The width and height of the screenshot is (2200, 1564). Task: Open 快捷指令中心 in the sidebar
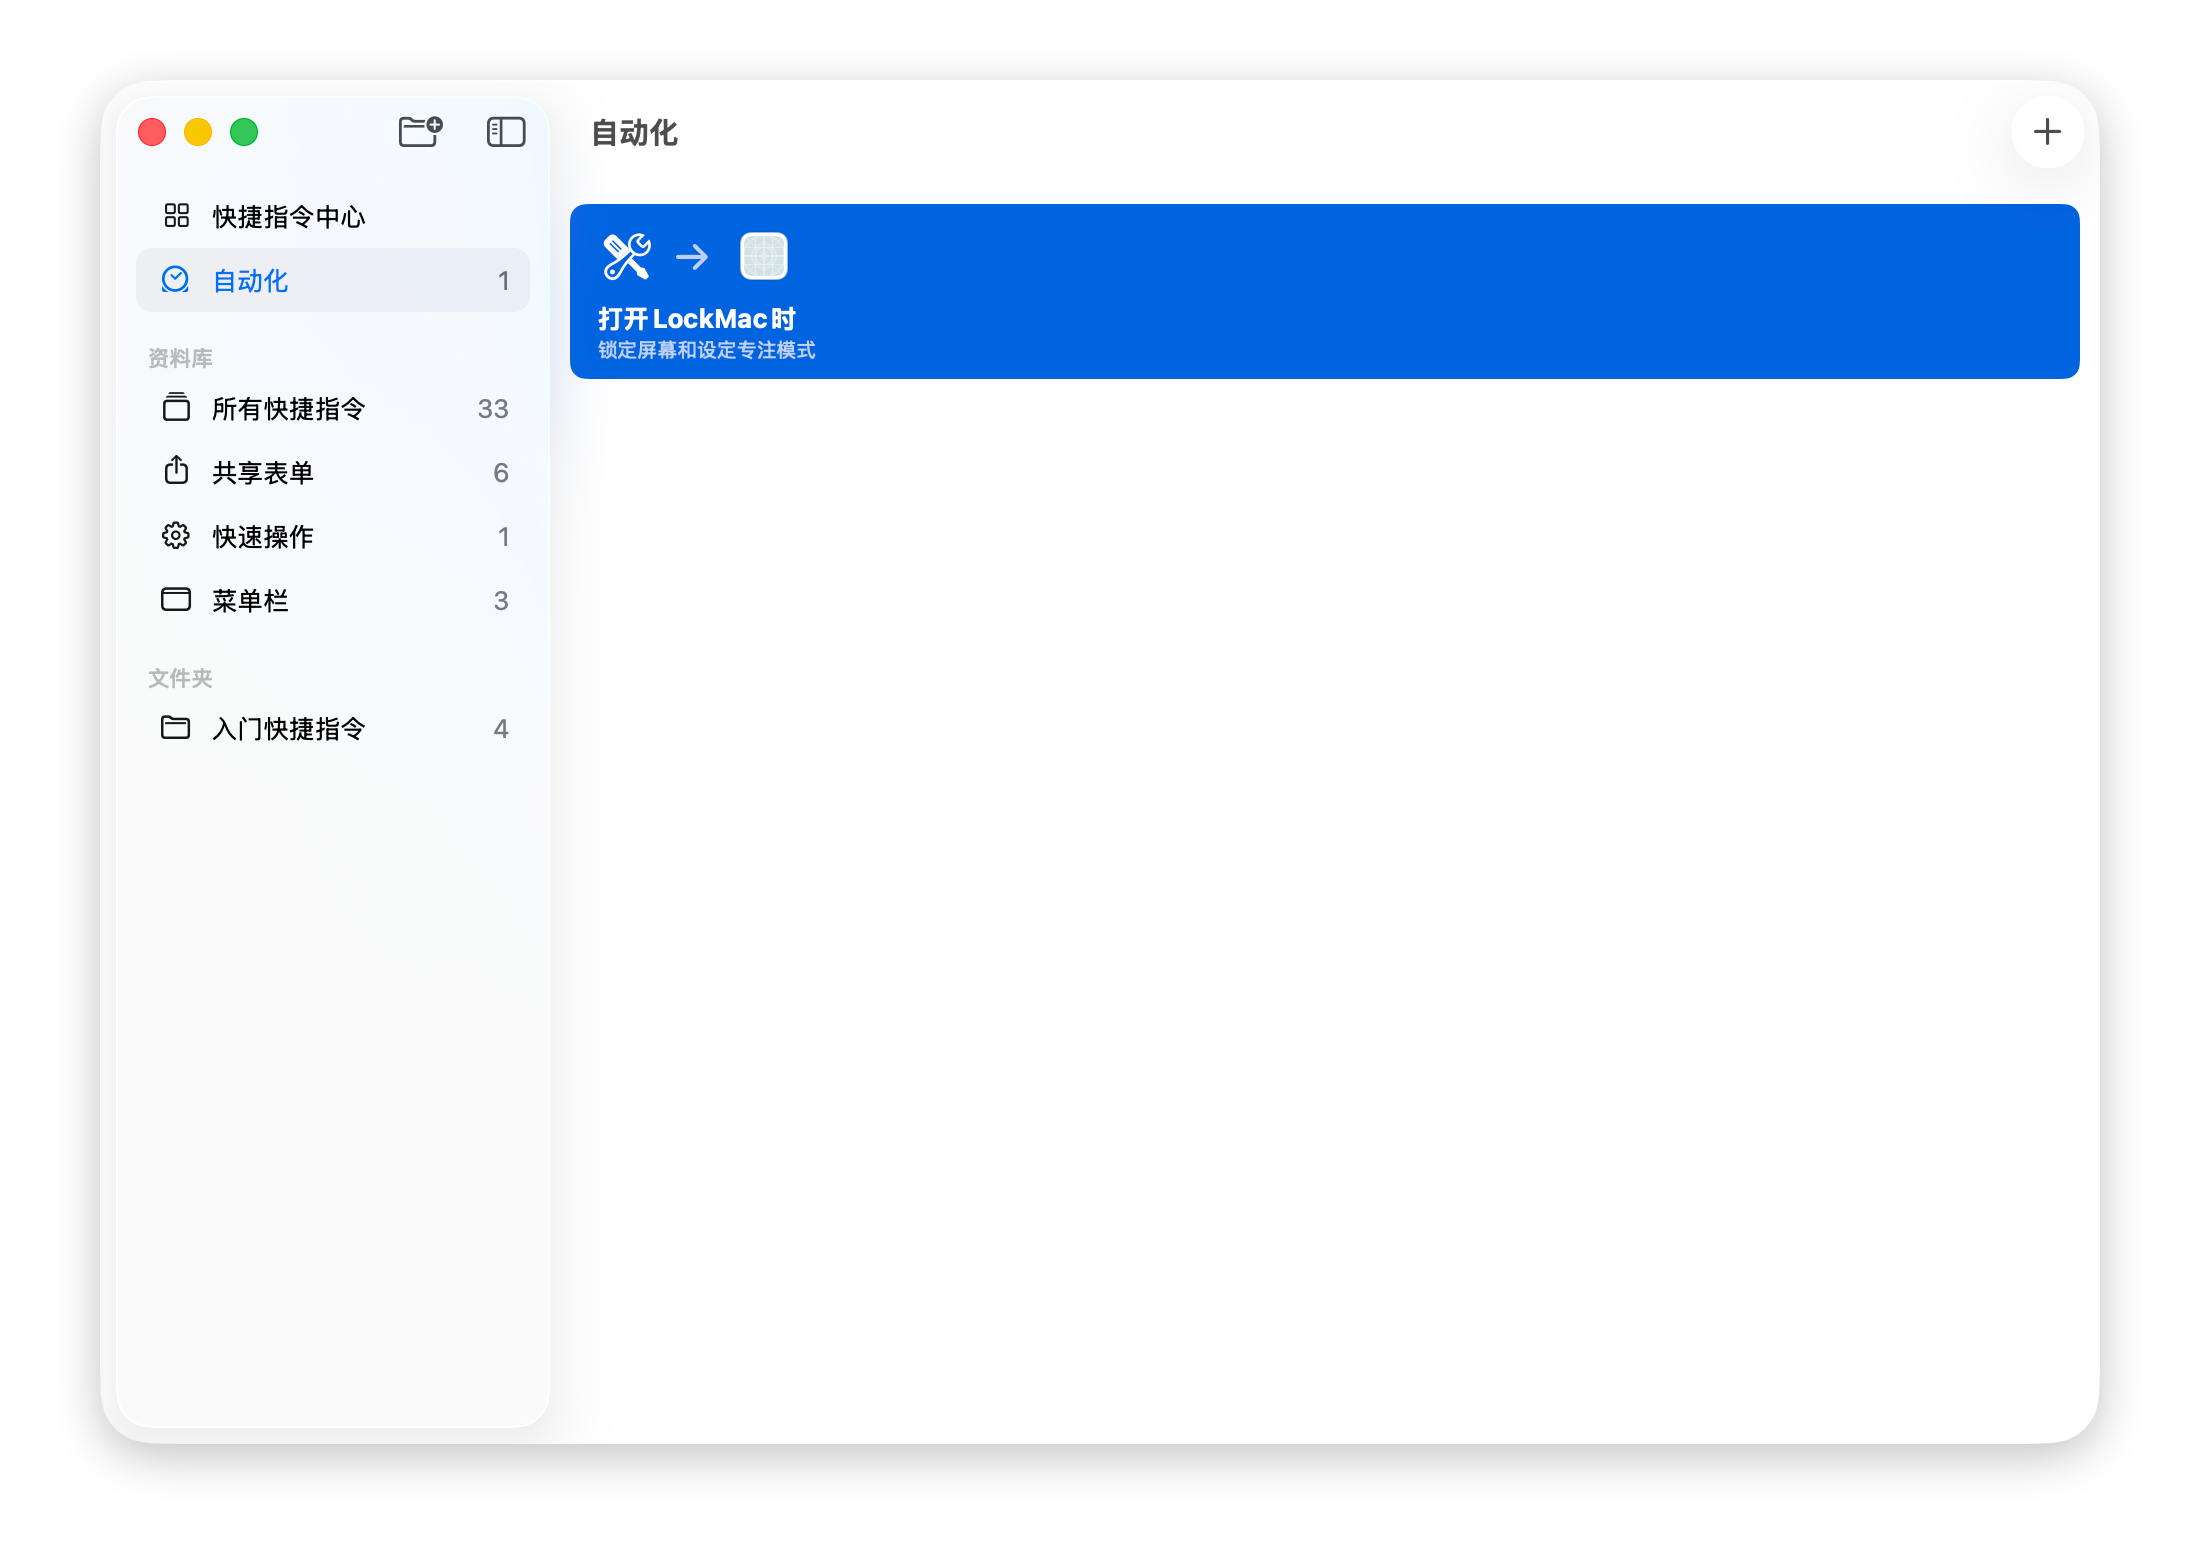289,216
